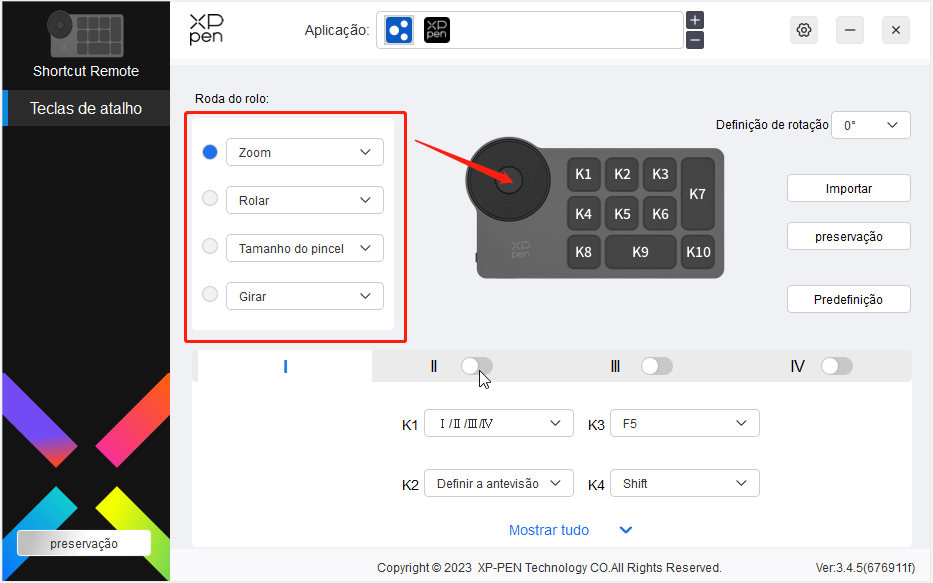Open Teclas de atalho sidebar item
The height and width of the screenshot is (583, 933).
(86, 108)
